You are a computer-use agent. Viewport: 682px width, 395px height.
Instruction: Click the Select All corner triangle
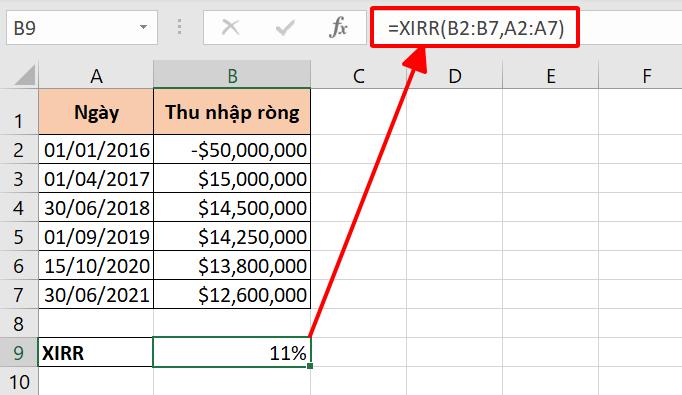pos(25,75)
